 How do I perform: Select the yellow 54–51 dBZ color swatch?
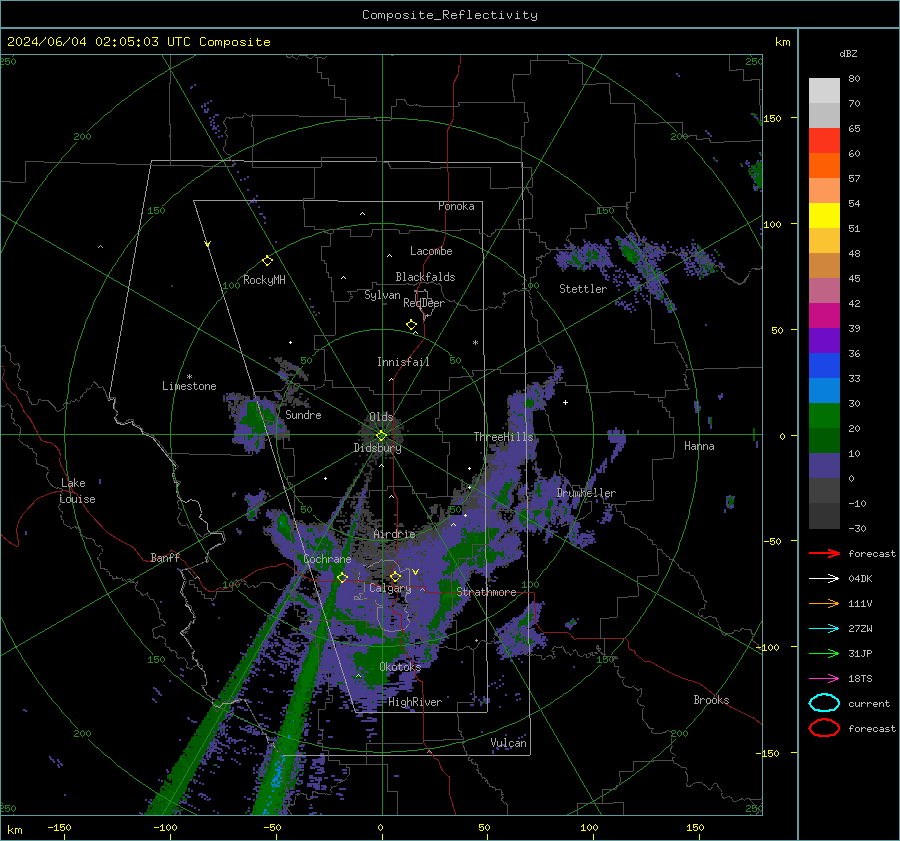824,216
